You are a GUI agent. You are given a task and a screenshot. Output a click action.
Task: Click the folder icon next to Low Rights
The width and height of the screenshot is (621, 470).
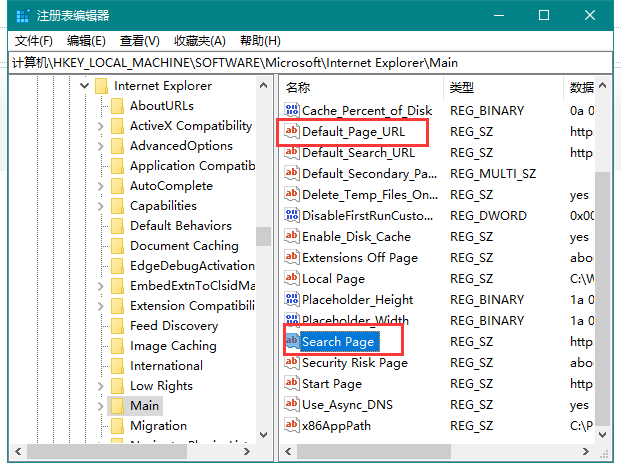click(x=117, y=386)
